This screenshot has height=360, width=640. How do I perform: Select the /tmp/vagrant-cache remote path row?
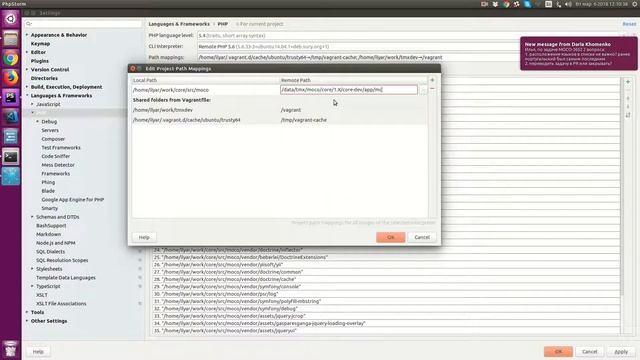click(x=280, y=120)
